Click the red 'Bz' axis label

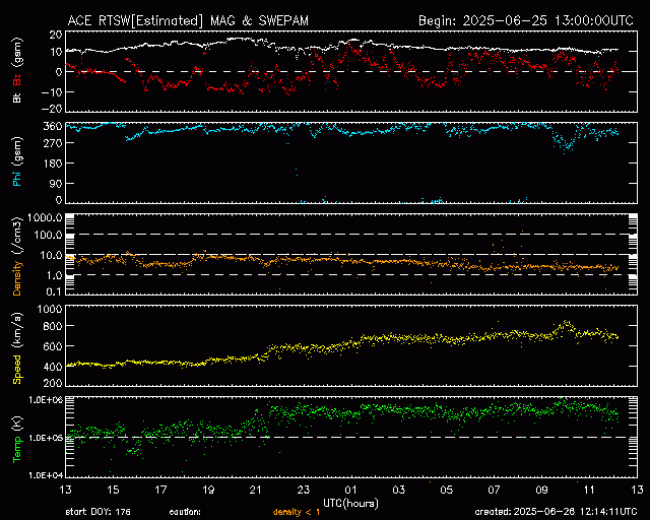(17, 78)
